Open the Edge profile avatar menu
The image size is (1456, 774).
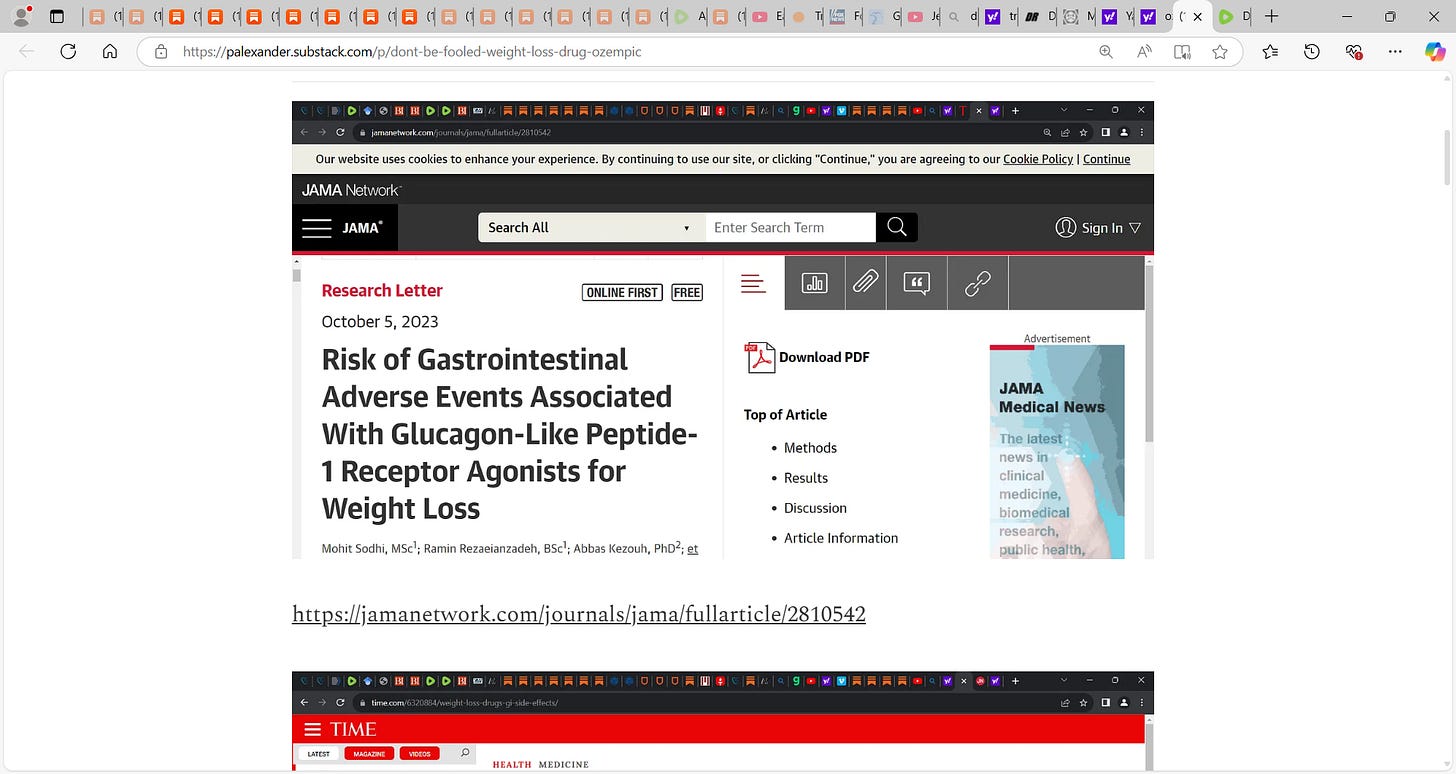point(21,16)
